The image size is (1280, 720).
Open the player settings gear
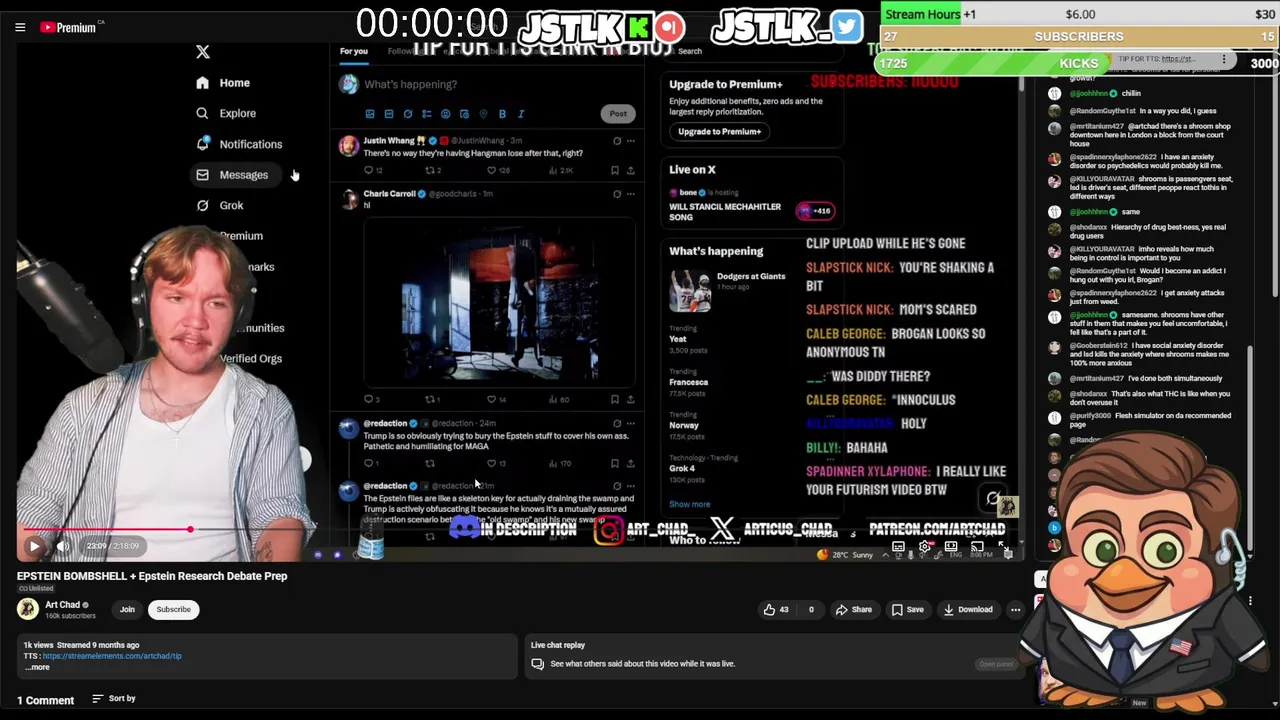coord(925,547)
